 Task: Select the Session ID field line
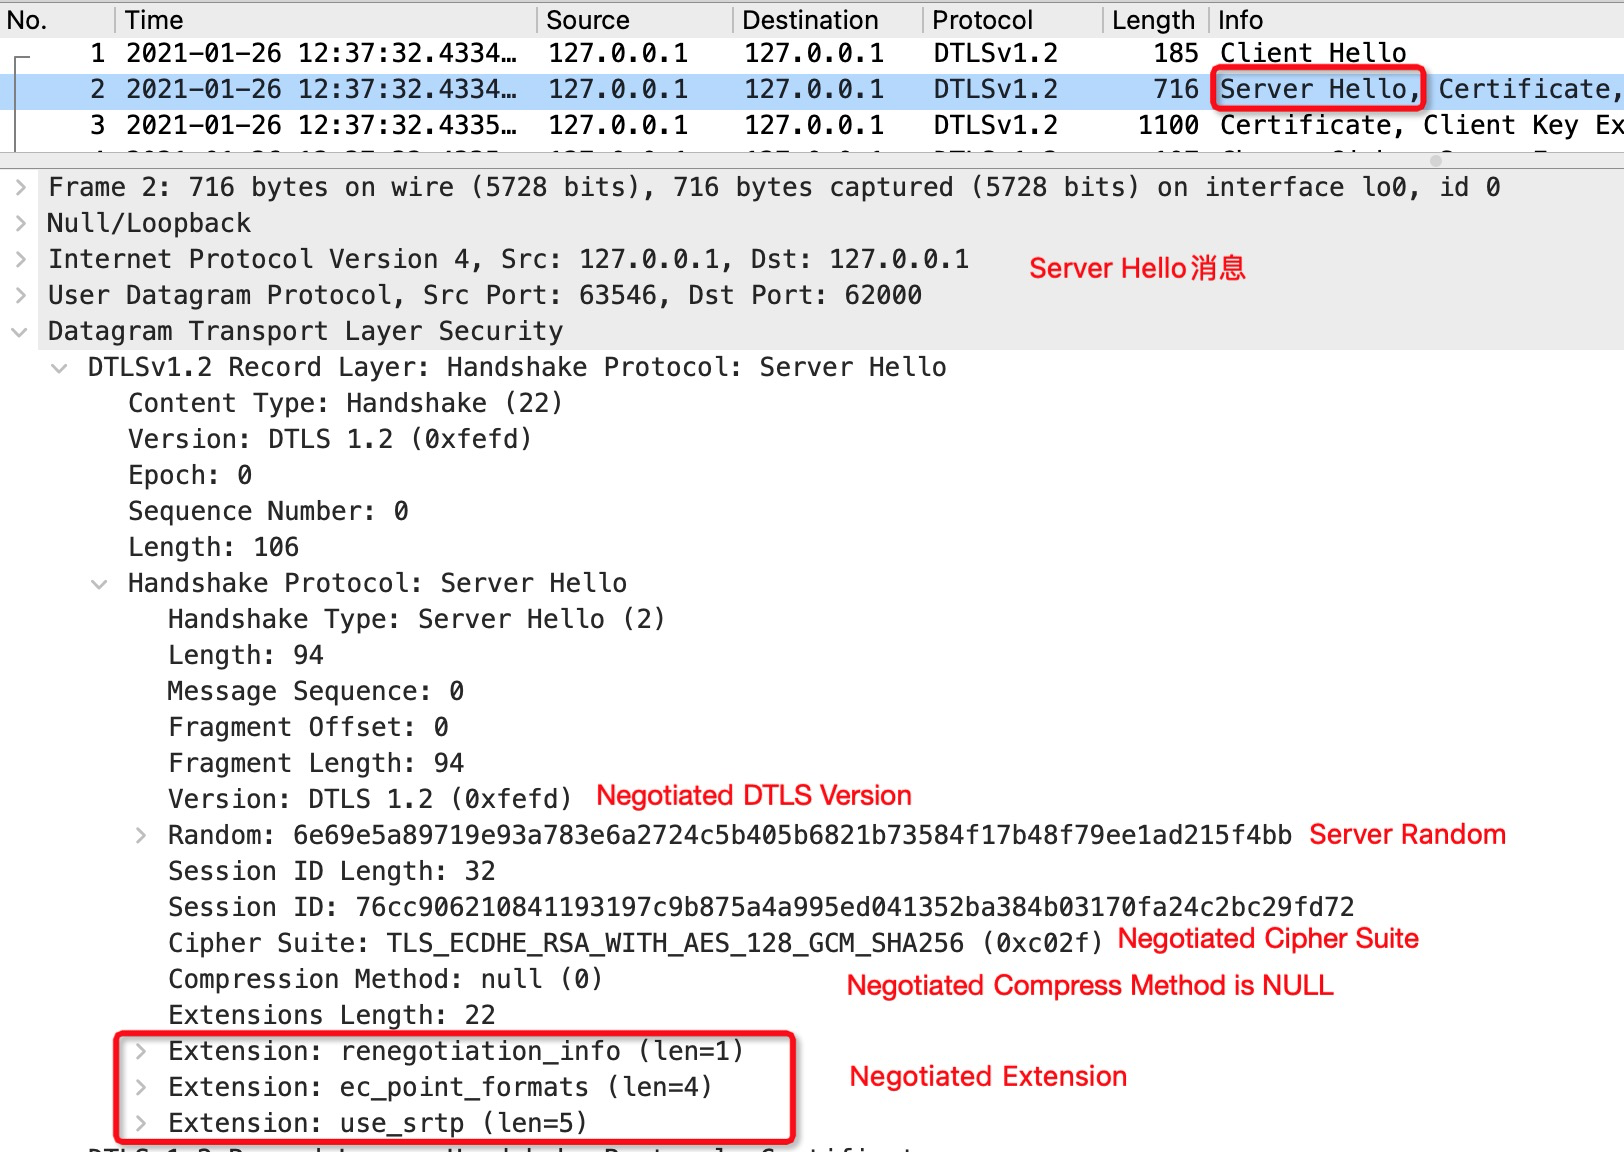tap(761, 907)
